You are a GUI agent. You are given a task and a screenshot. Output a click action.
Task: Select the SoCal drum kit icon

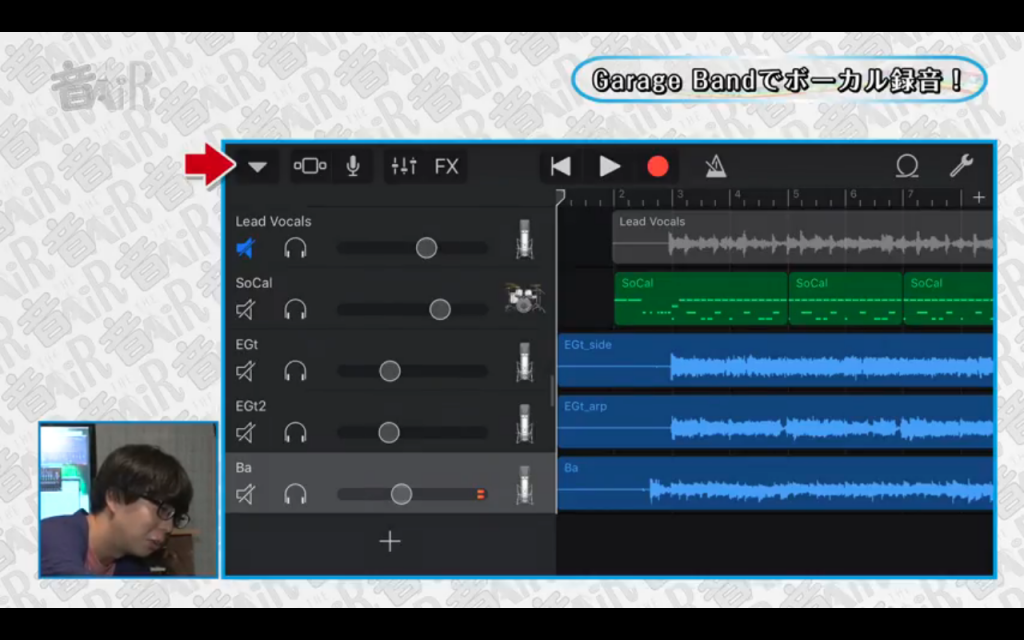point(524,298)
